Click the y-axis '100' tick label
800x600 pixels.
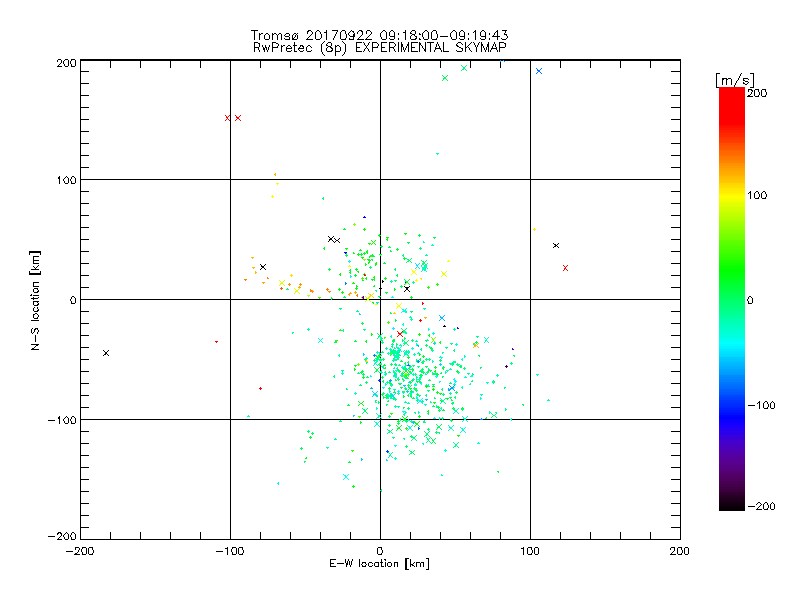pyautogui.click(x=66, y=180)
